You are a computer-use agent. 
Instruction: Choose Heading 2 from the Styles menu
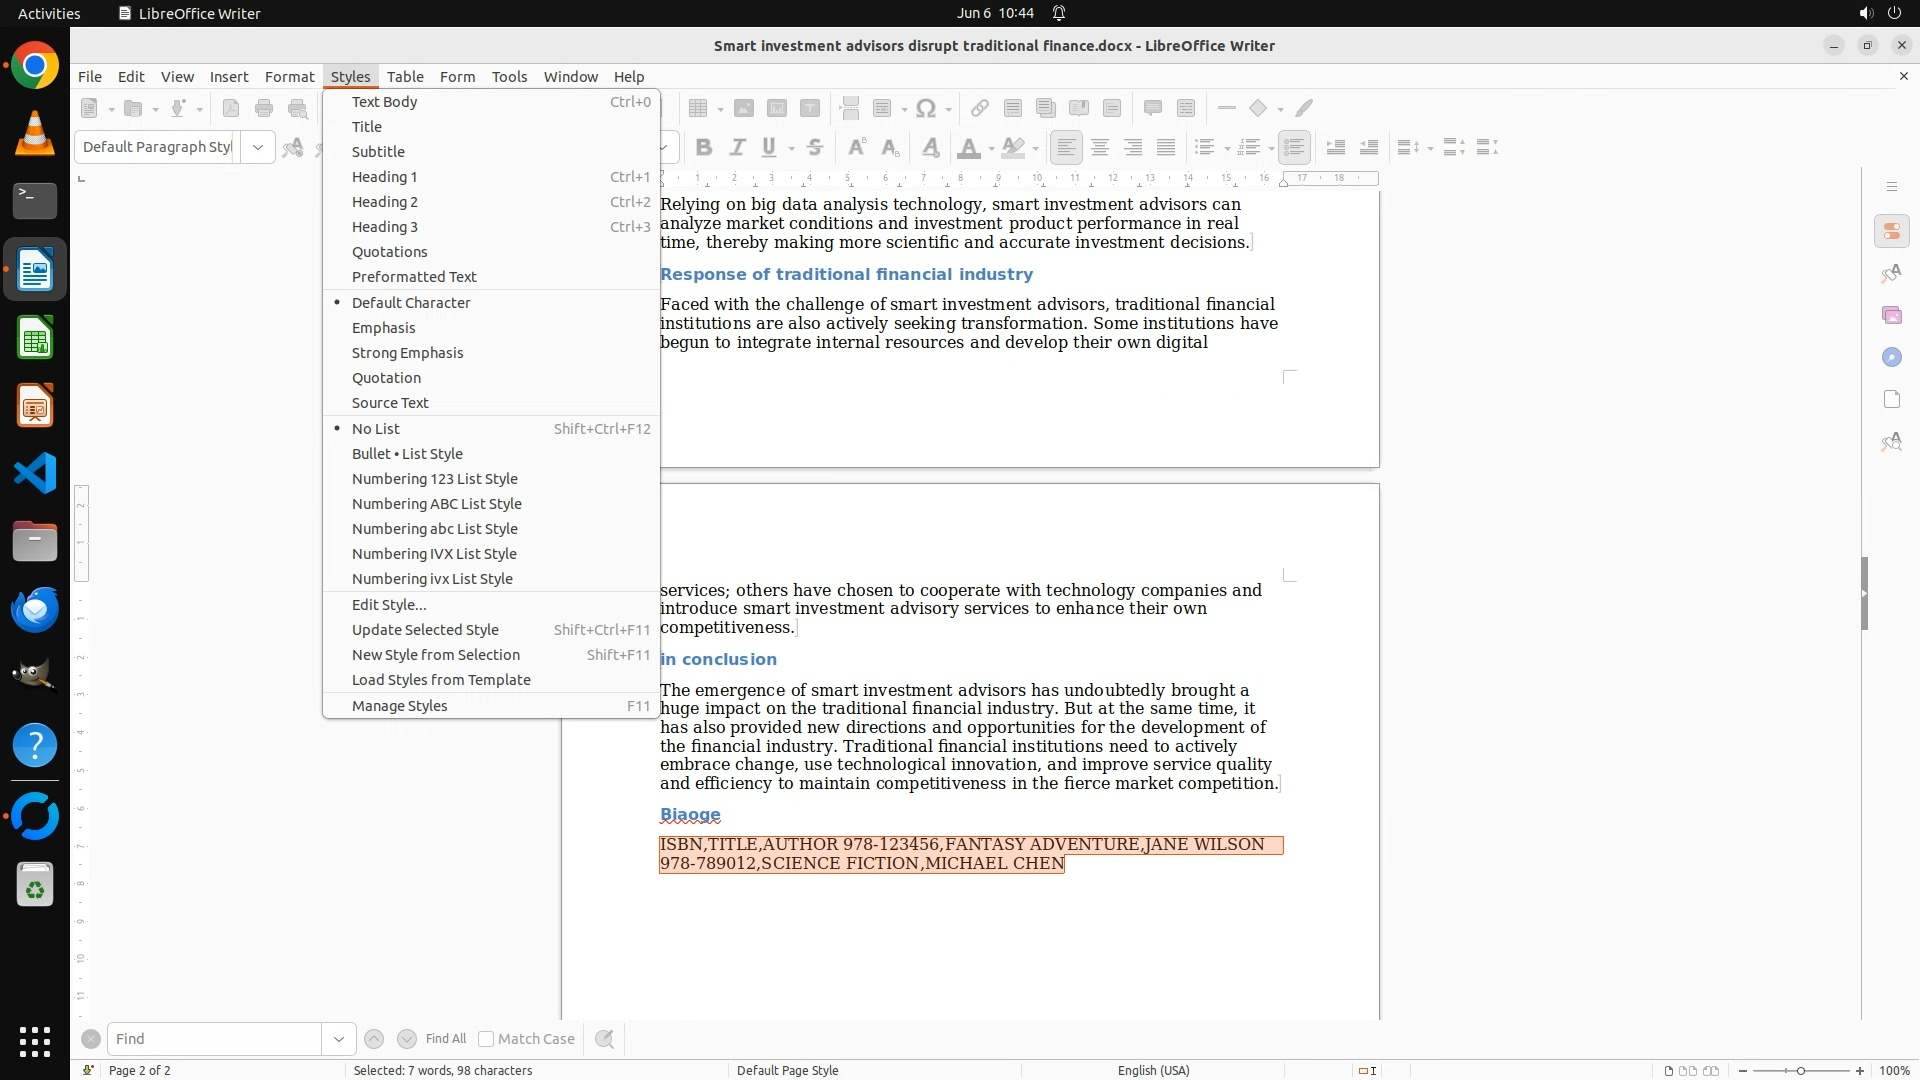coord(385,202)
